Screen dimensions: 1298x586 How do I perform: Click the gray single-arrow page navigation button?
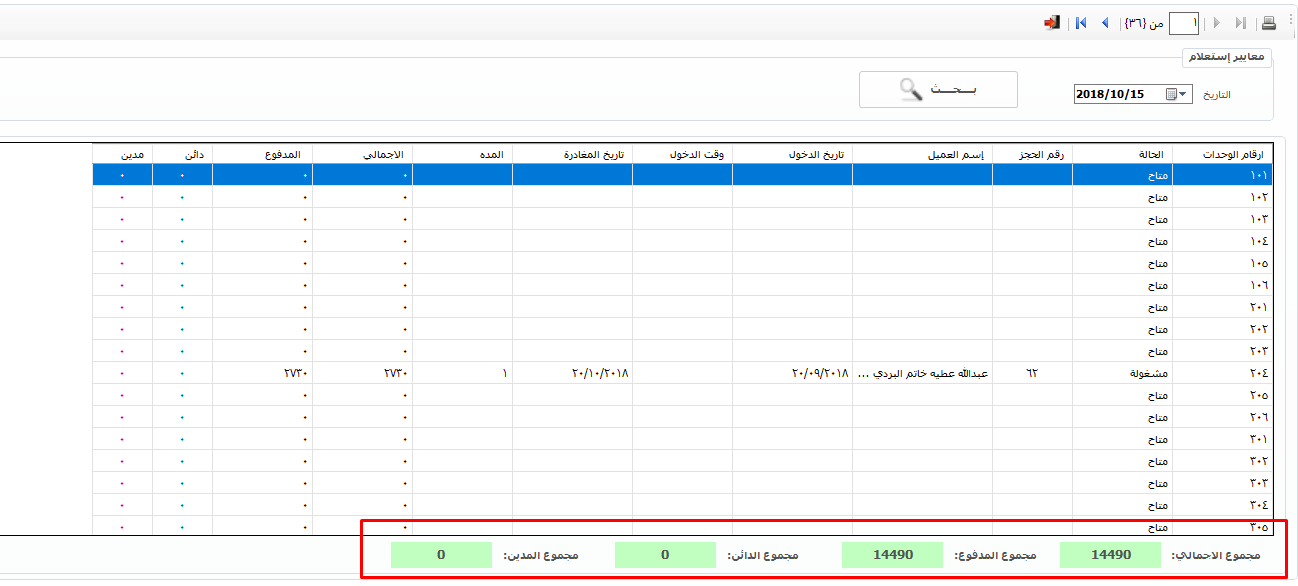coord(1216,23)
